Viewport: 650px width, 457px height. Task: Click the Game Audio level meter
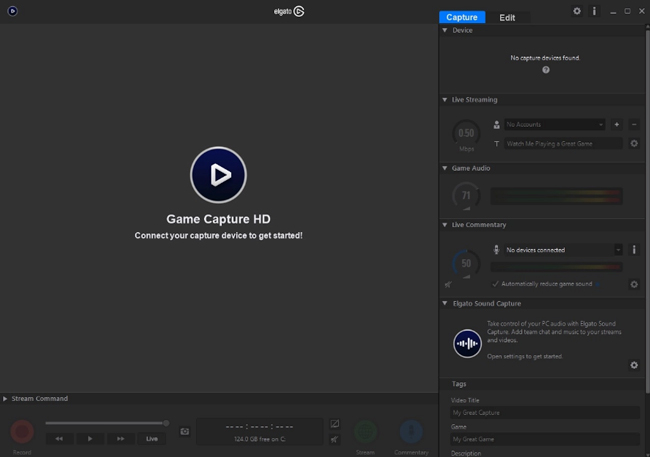tap(556, 196)
